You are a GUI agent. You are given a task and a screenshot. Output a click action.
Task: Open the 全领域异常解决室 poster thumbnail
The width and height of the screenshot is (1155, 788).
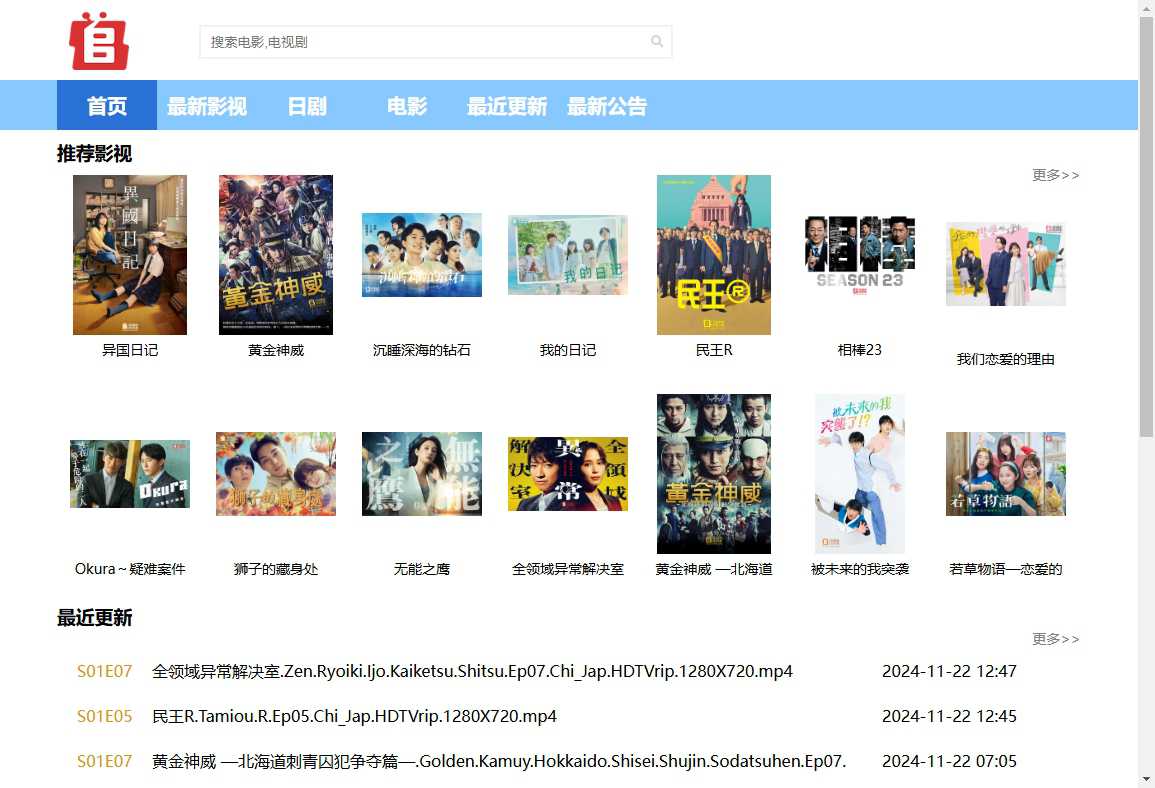(567, 474)
